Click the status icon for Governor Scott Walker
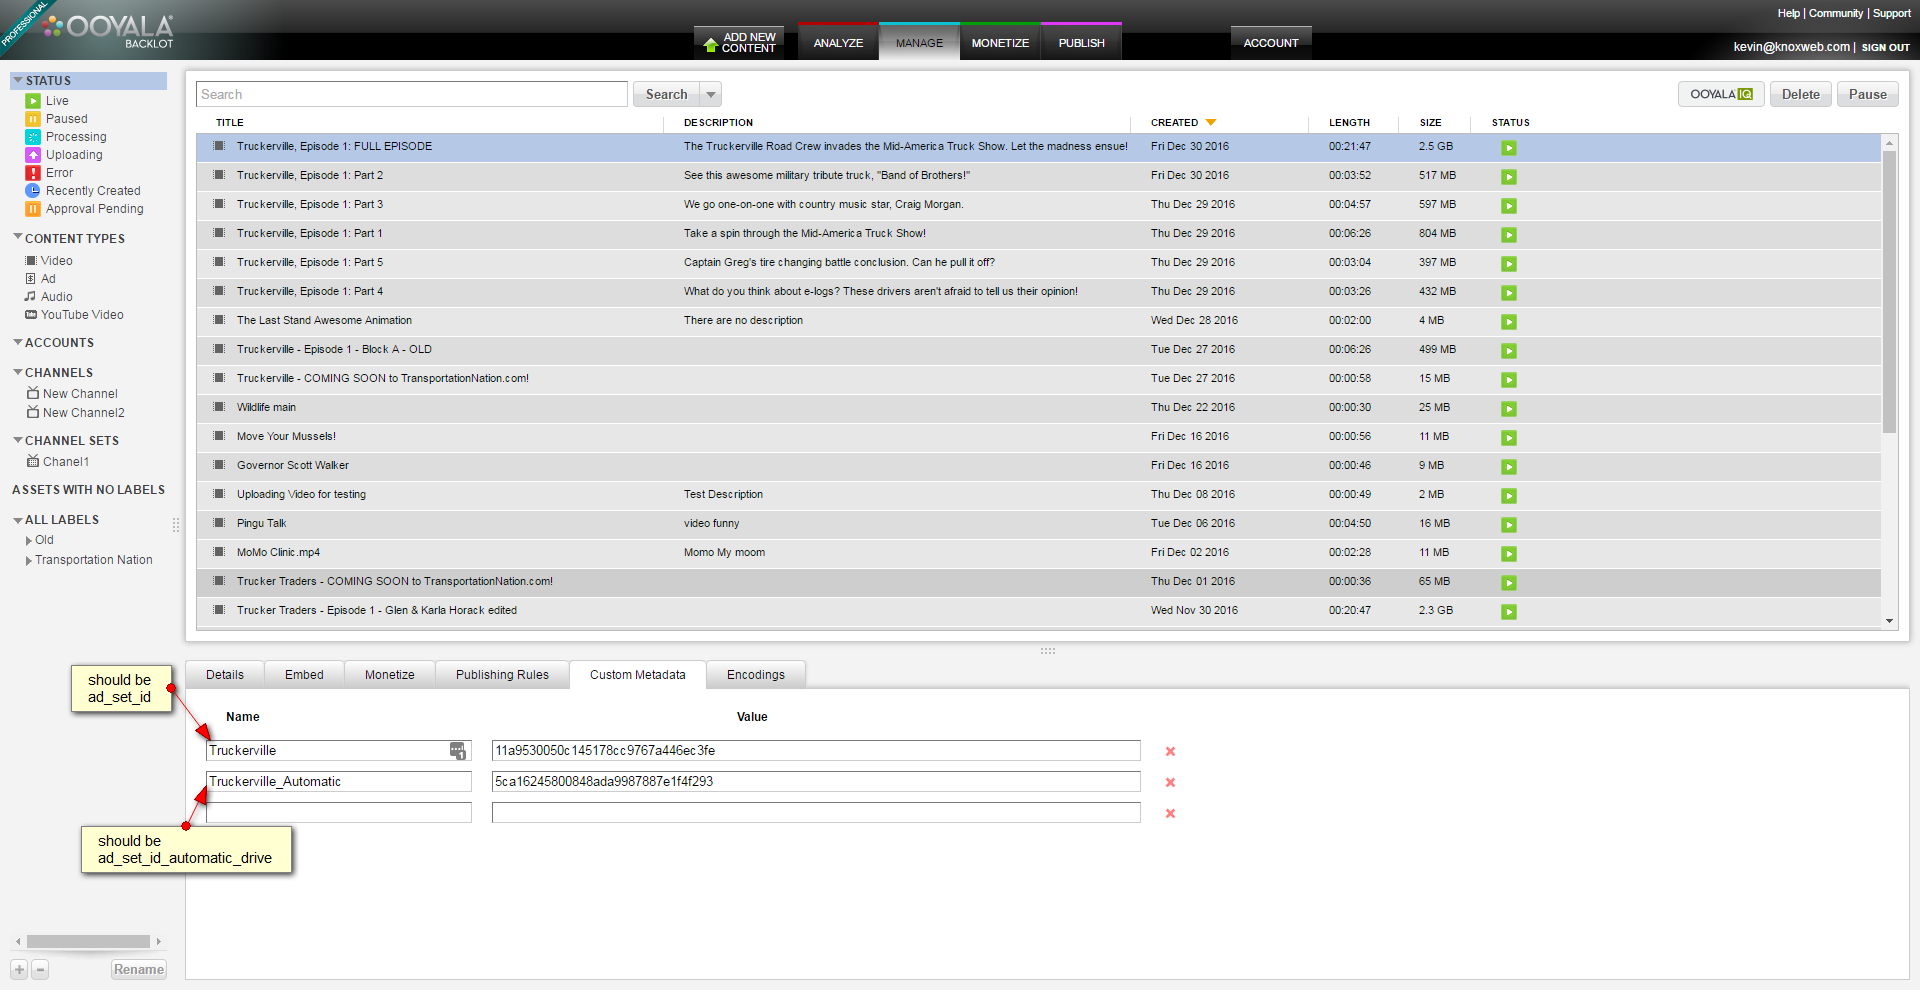This screenshot has height=990, width=1920. (1509, 467)
